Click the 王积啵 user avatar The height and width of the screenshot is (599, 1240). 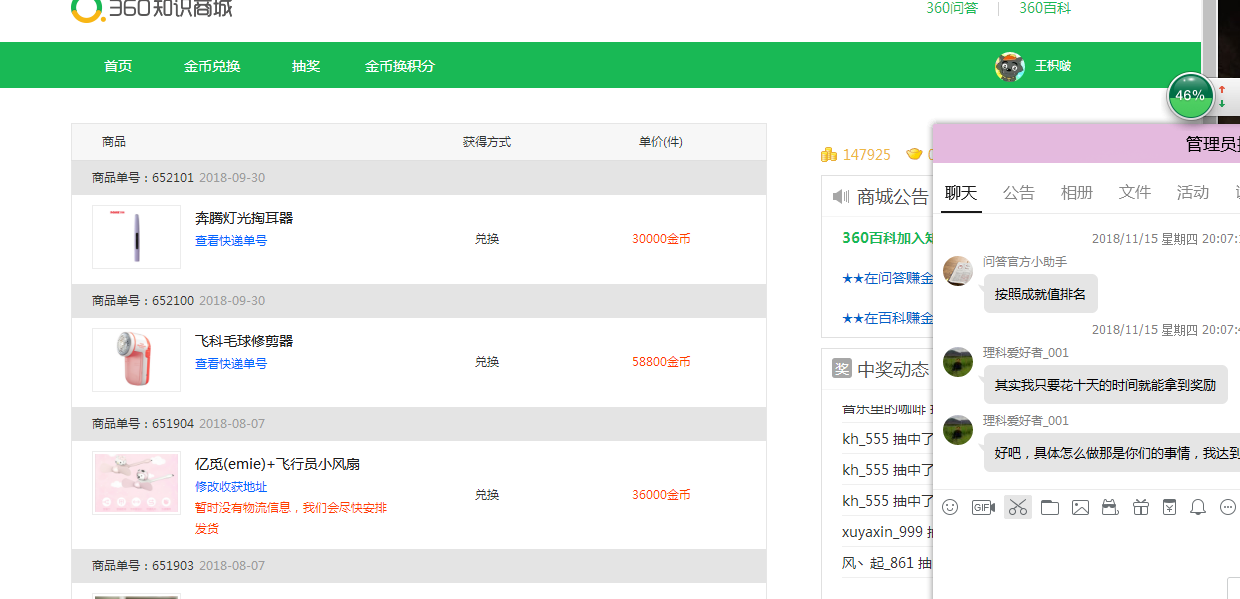point(1010,66)
